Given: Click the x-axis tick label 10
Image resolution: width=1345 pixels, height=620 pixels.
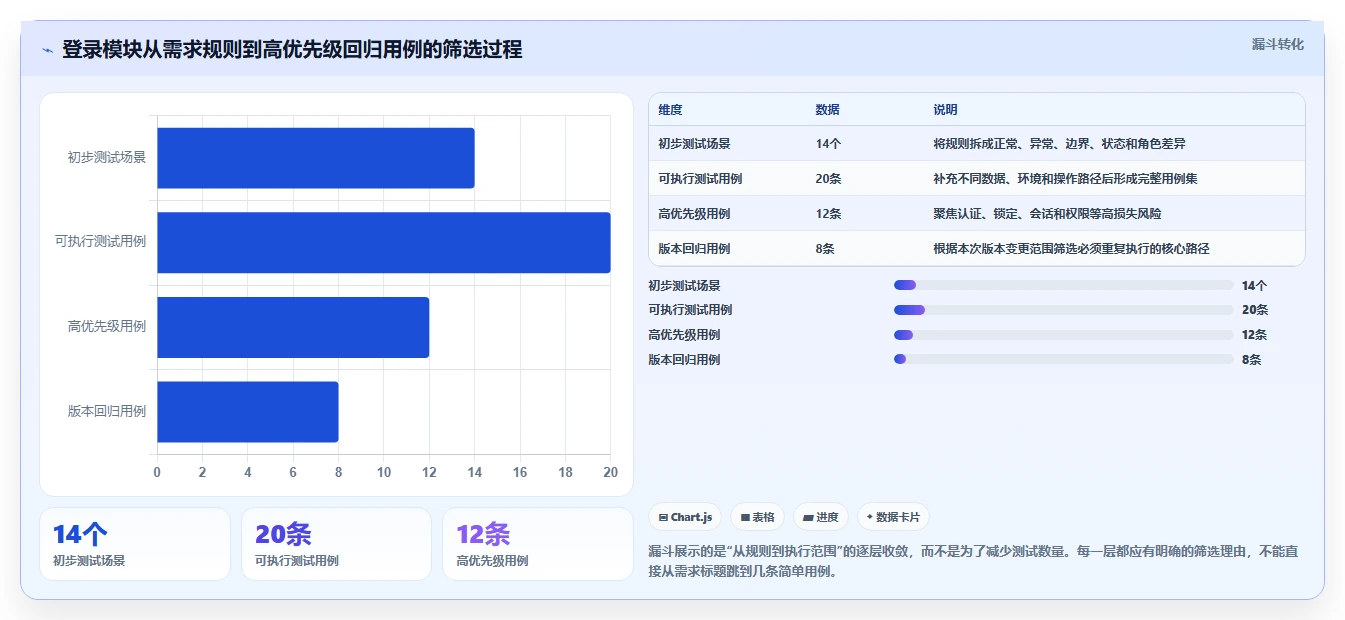Looking at the screenshot, I should (x=384, y=472).
